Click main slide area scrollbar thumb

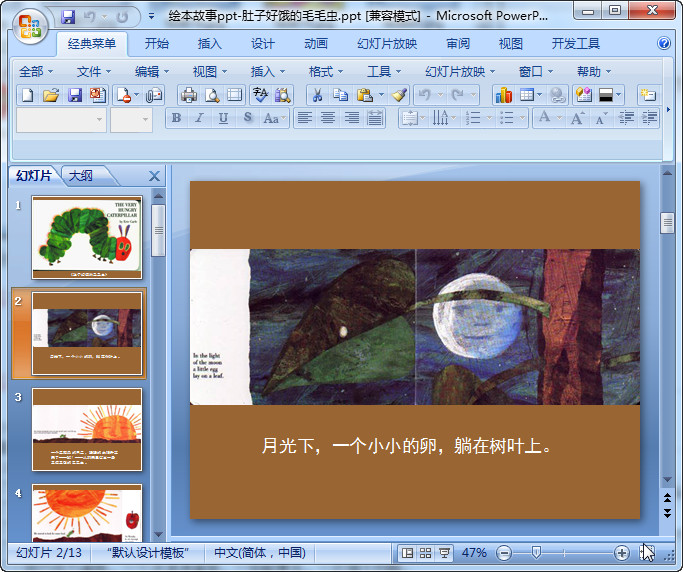tap(667, 223)
